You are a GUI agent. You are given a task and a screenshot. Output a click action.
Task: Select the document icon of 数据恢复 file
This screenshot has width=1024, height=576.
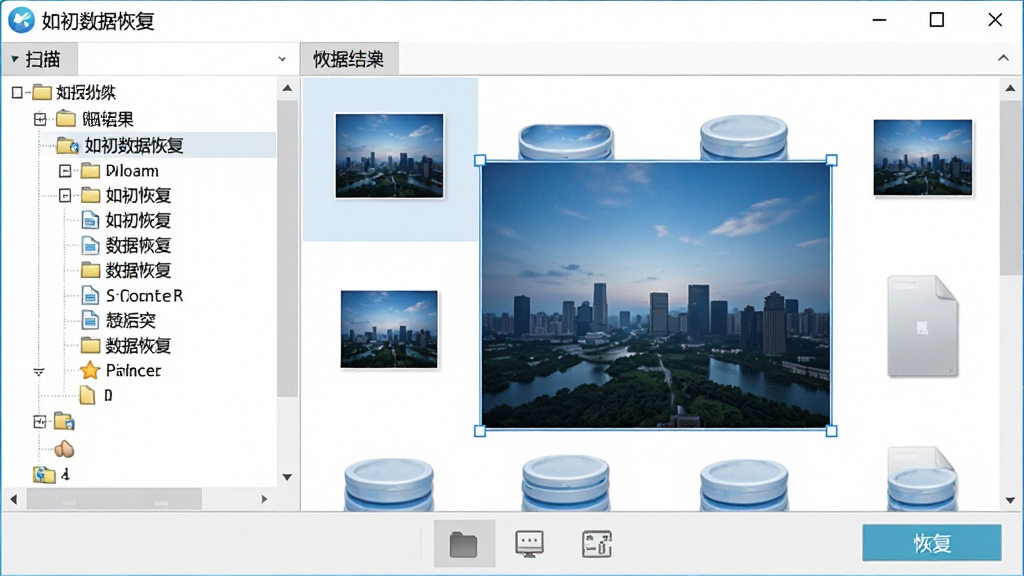click(90, 246)
